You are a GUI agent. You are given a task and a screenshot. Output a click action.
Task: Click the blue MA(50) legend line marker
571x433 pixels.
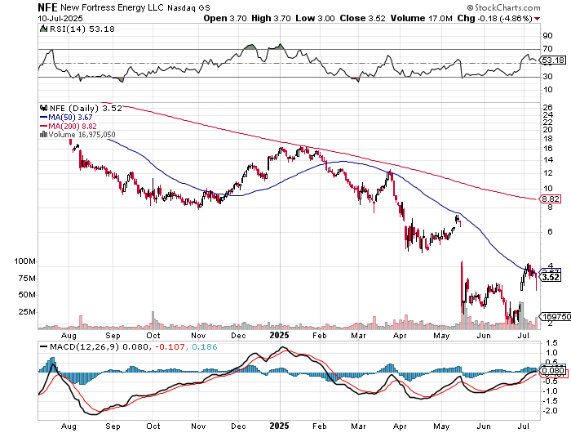click(x=43, y=117)
